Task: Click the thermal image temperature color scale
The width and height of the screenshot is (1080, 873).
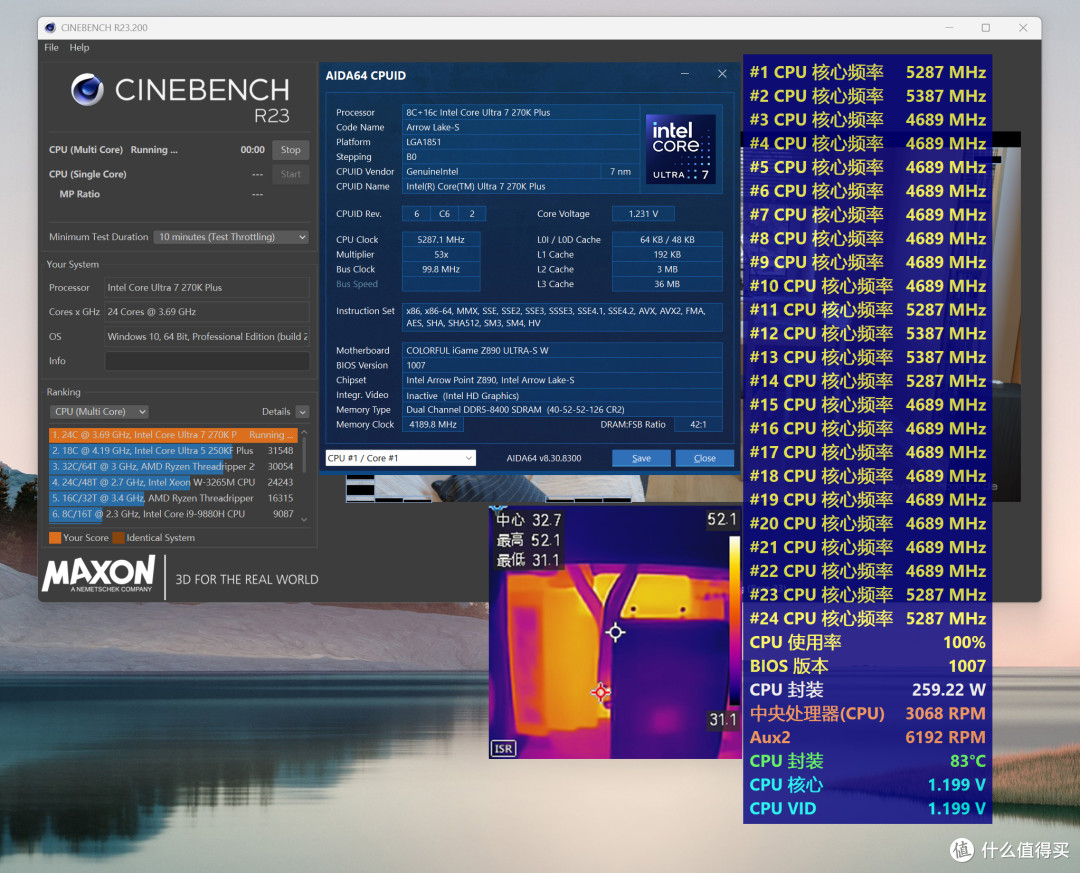Action: coord(734,620)
